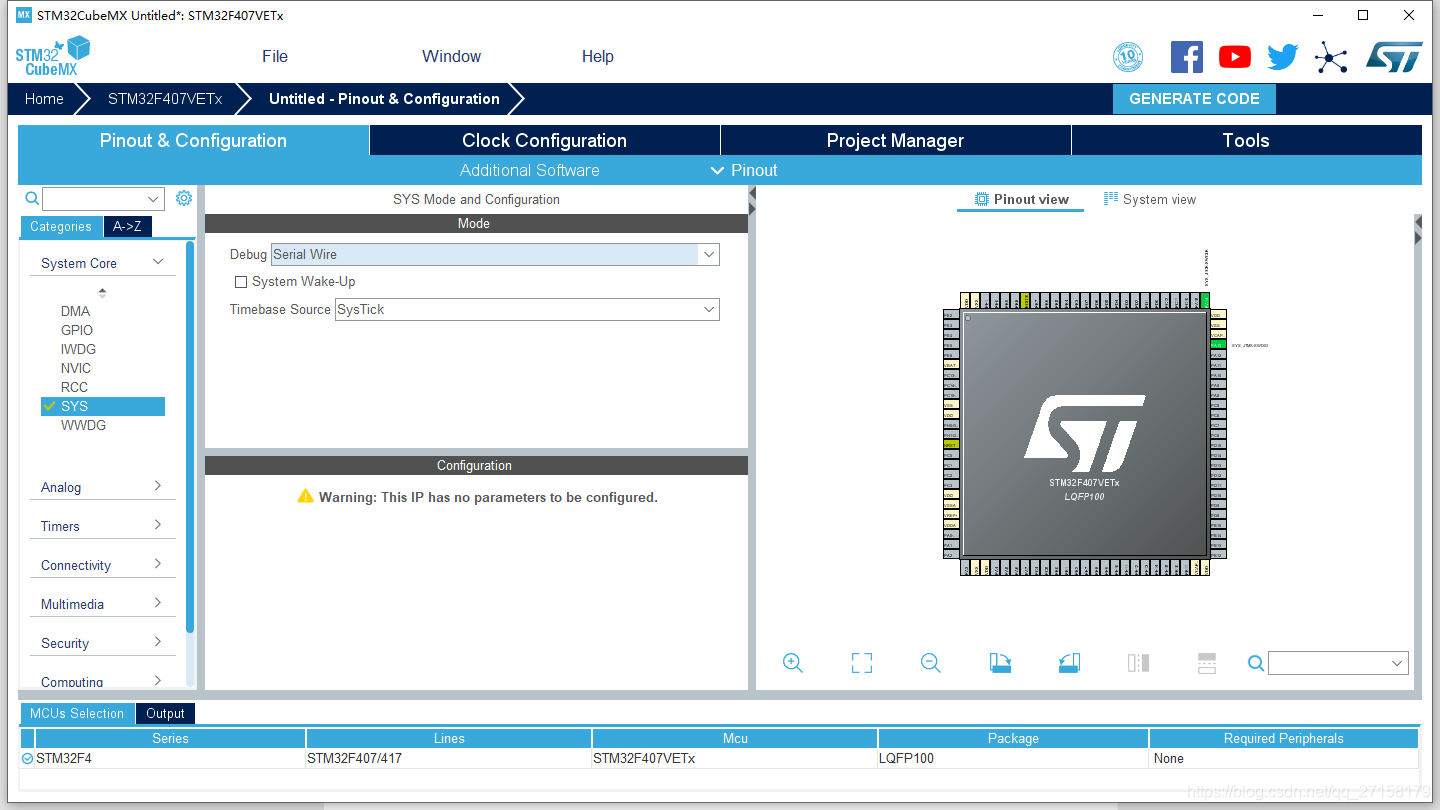Open the 10th anniversary badge icon

tap(1128, 57)
